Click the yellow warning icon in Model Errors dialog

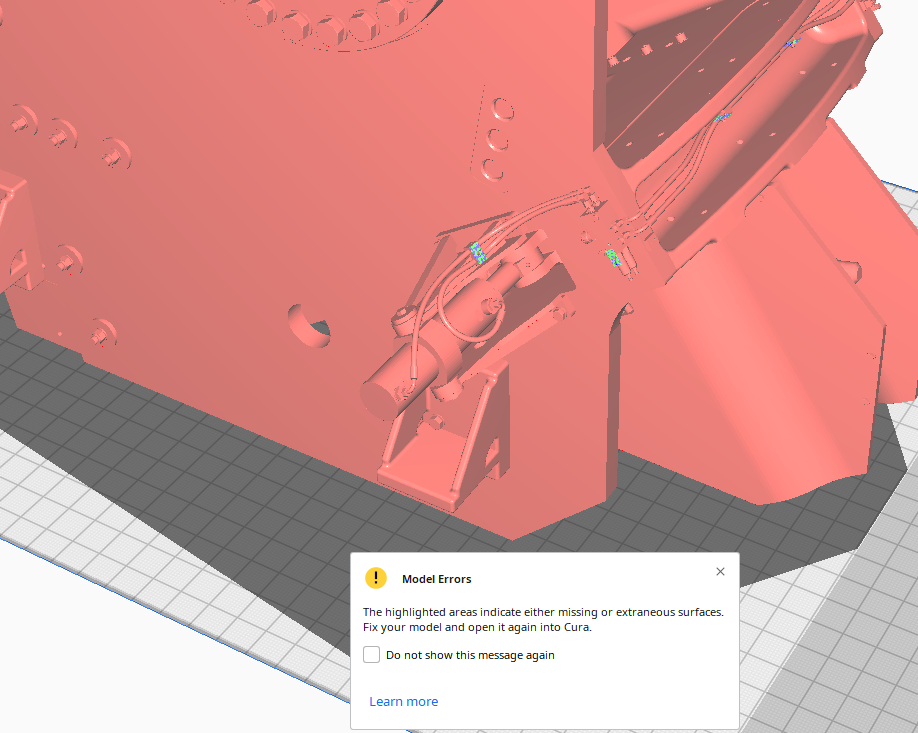[x=376, y=578]
